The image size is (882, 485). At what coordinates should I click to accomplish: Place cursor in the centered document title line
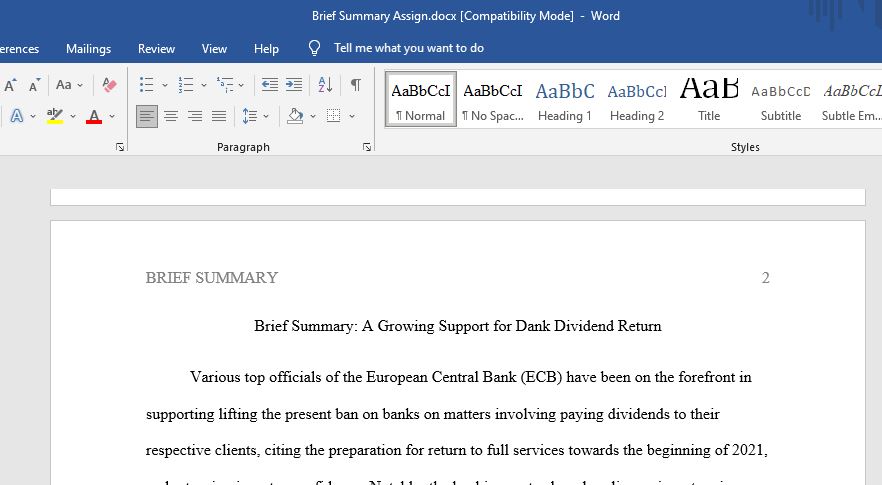click(458, 326)
